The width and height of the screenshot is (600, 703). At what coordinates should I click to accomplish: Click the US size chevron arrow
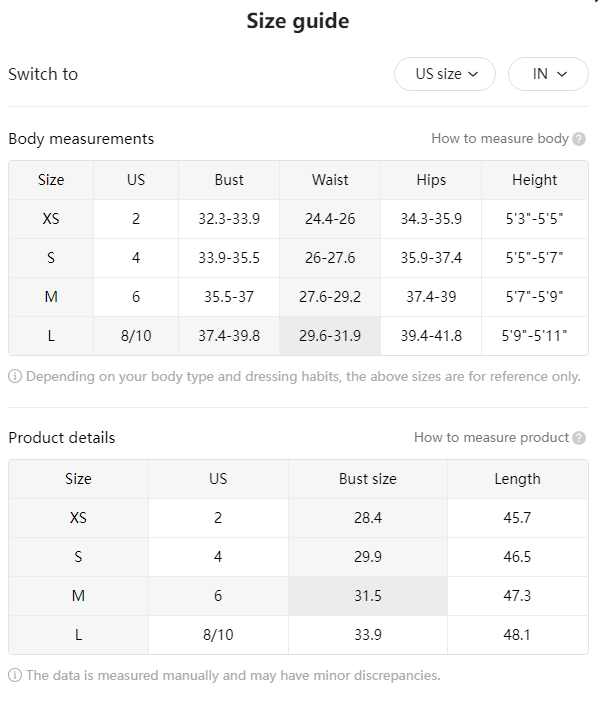tap(473, 74)
